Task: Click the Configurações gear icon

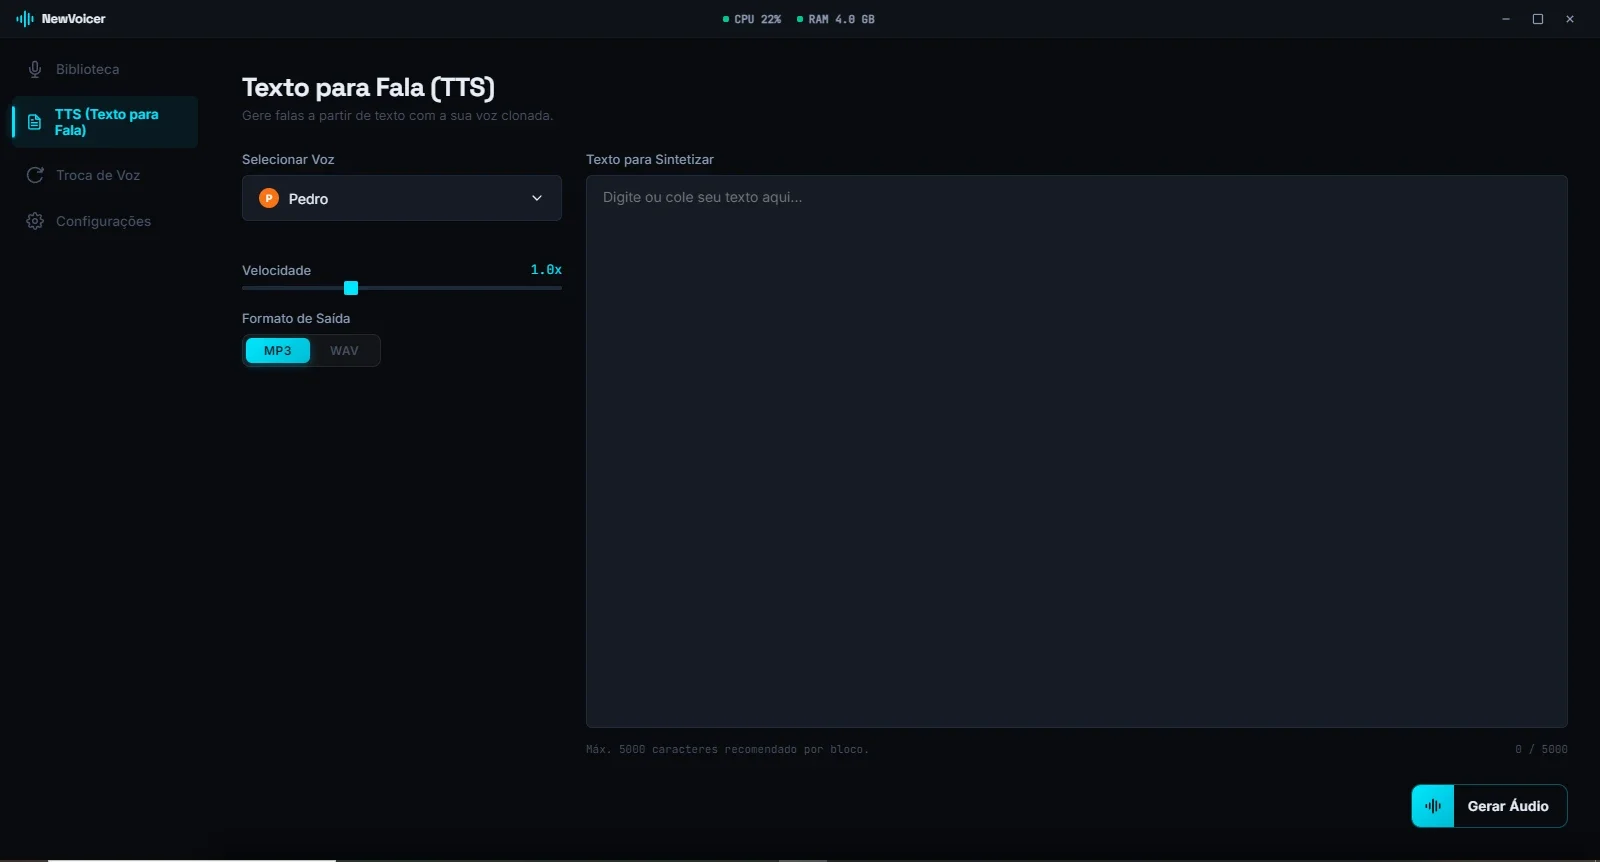Action: click(35, 221)
